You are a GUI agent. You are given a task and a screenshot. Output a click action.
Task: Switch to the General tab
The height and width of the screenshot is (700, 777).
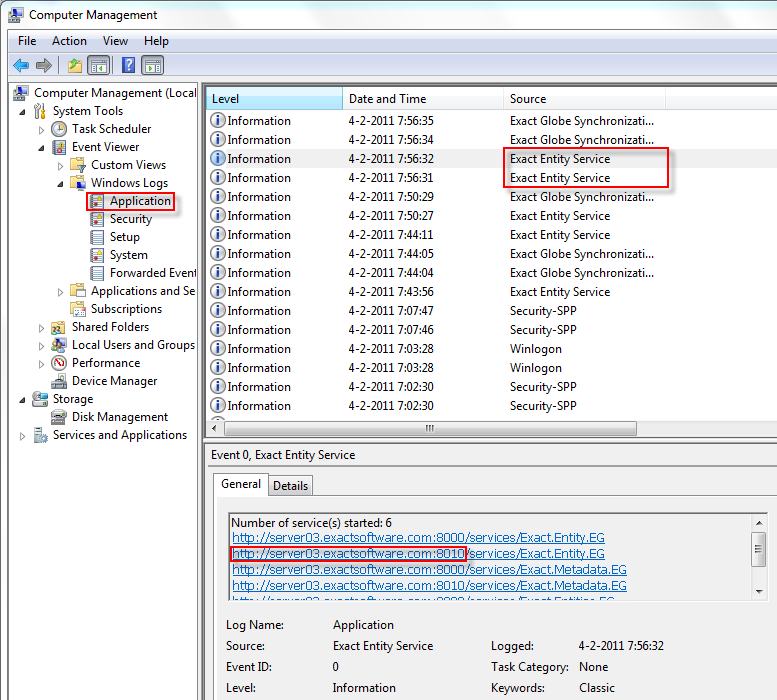[241, 484]
